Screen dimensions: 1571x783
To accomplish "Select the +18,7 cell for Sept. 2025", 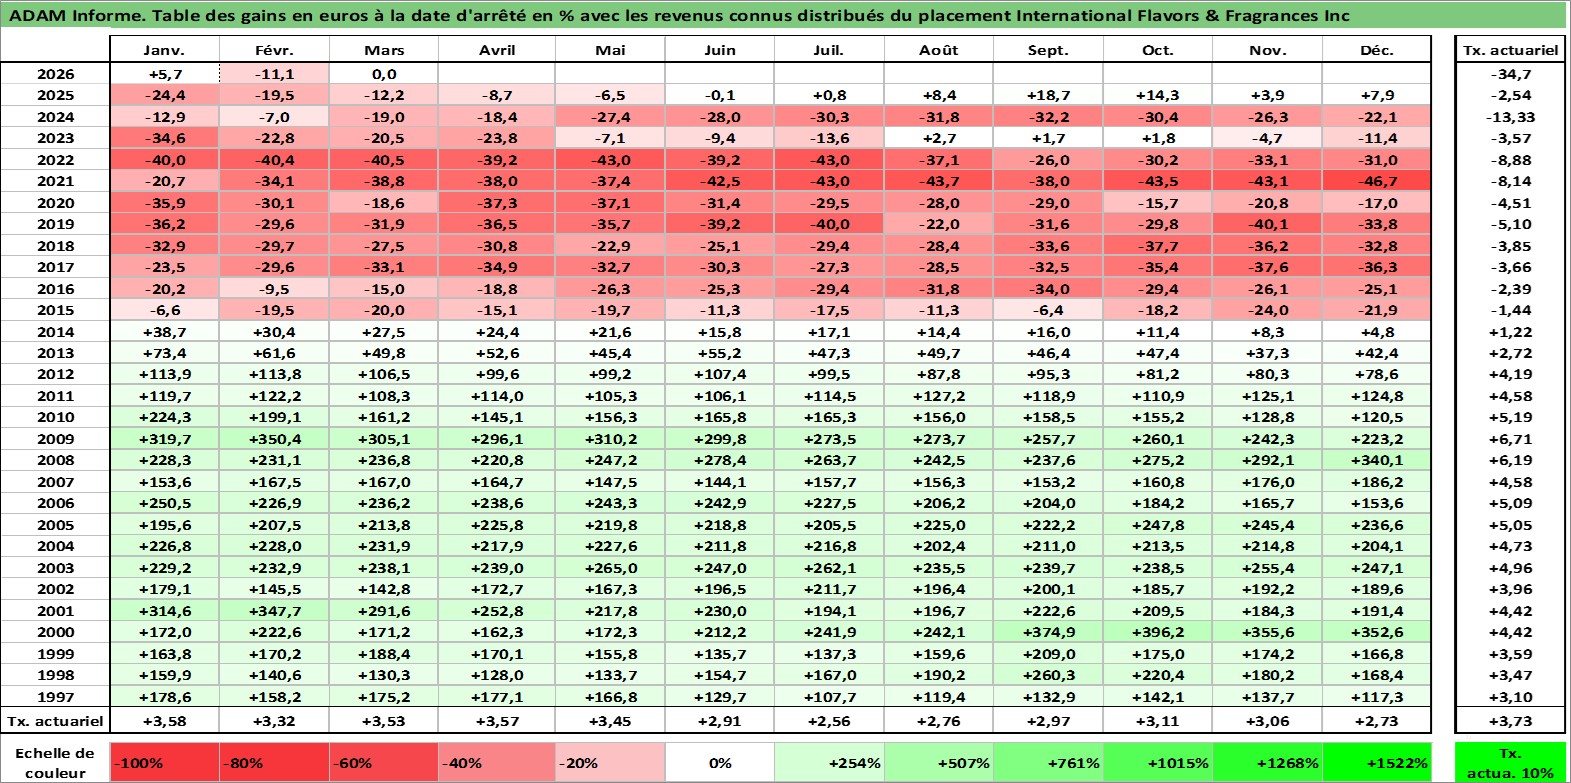I will coord(1048,95).
